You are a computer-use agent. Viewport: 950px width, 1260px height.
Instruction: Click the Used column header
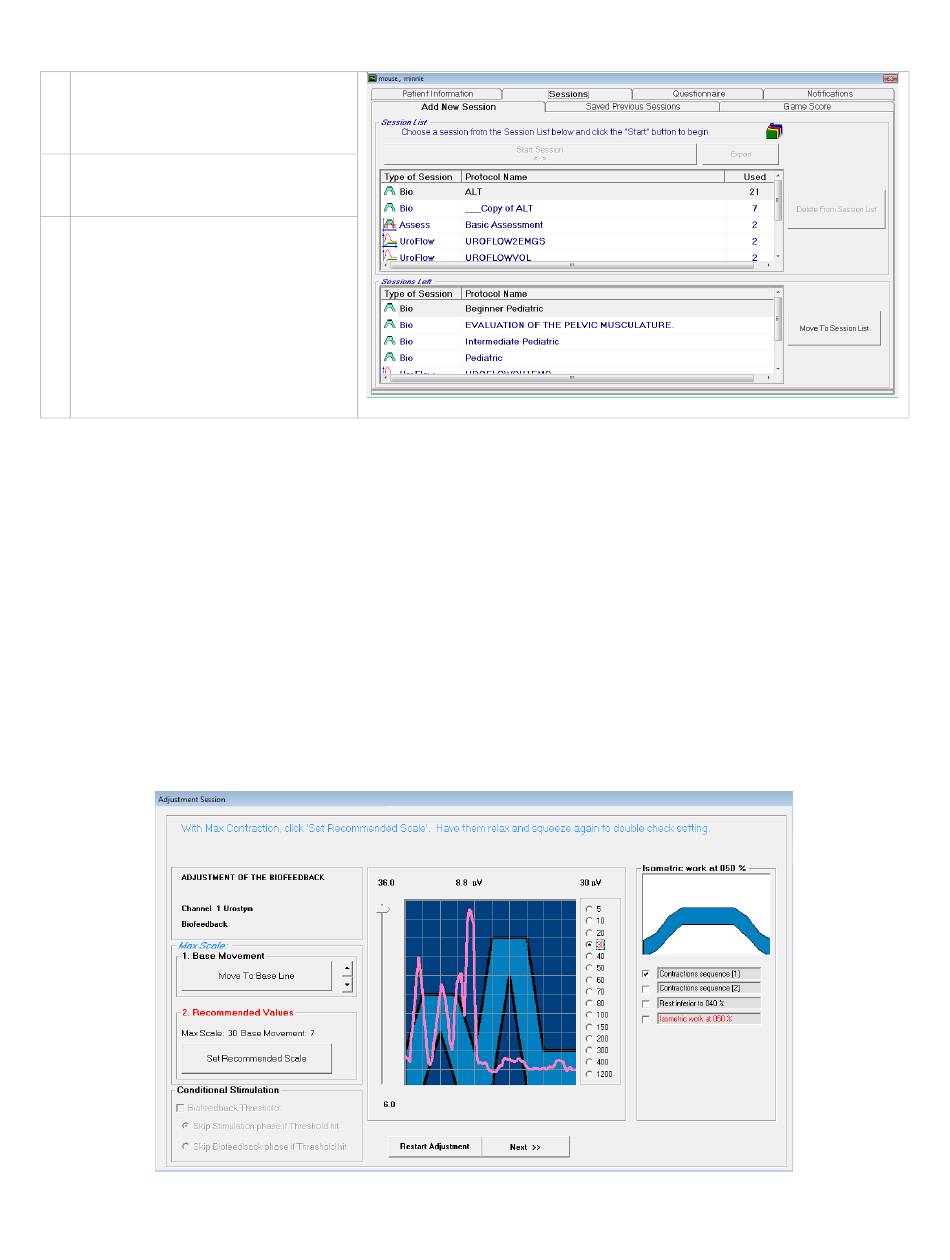(x=749, y=177)
